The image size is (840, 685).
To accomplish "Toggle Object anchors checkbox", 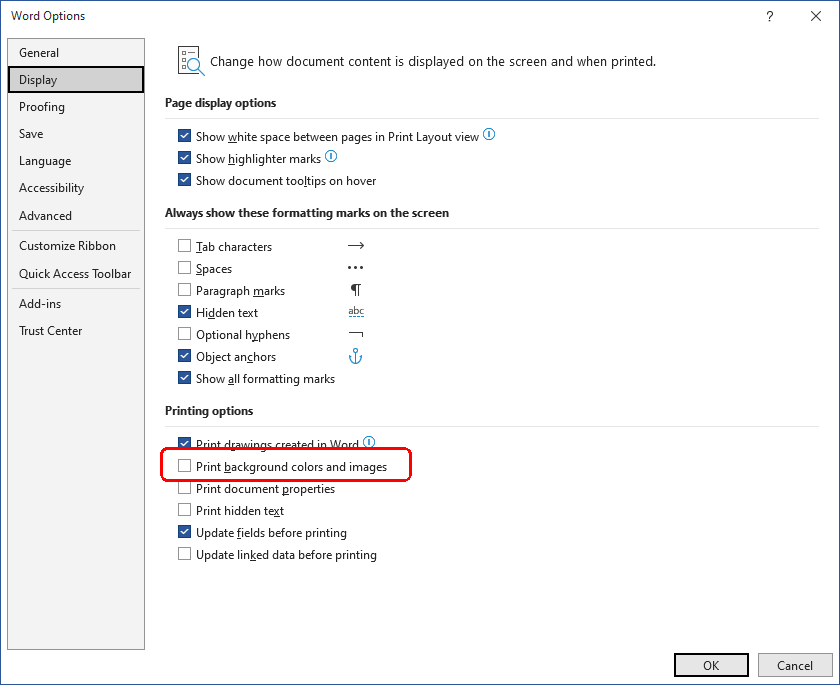I will pos(184,356).
